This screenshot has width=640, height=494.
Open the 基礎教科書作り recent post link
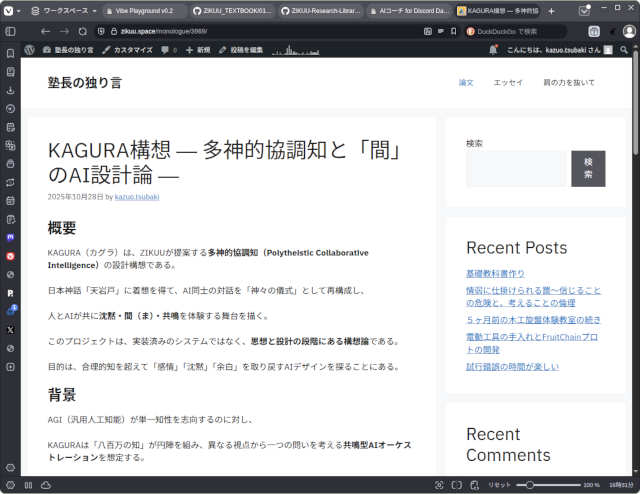pyautogui.click(x=495, y=273)
